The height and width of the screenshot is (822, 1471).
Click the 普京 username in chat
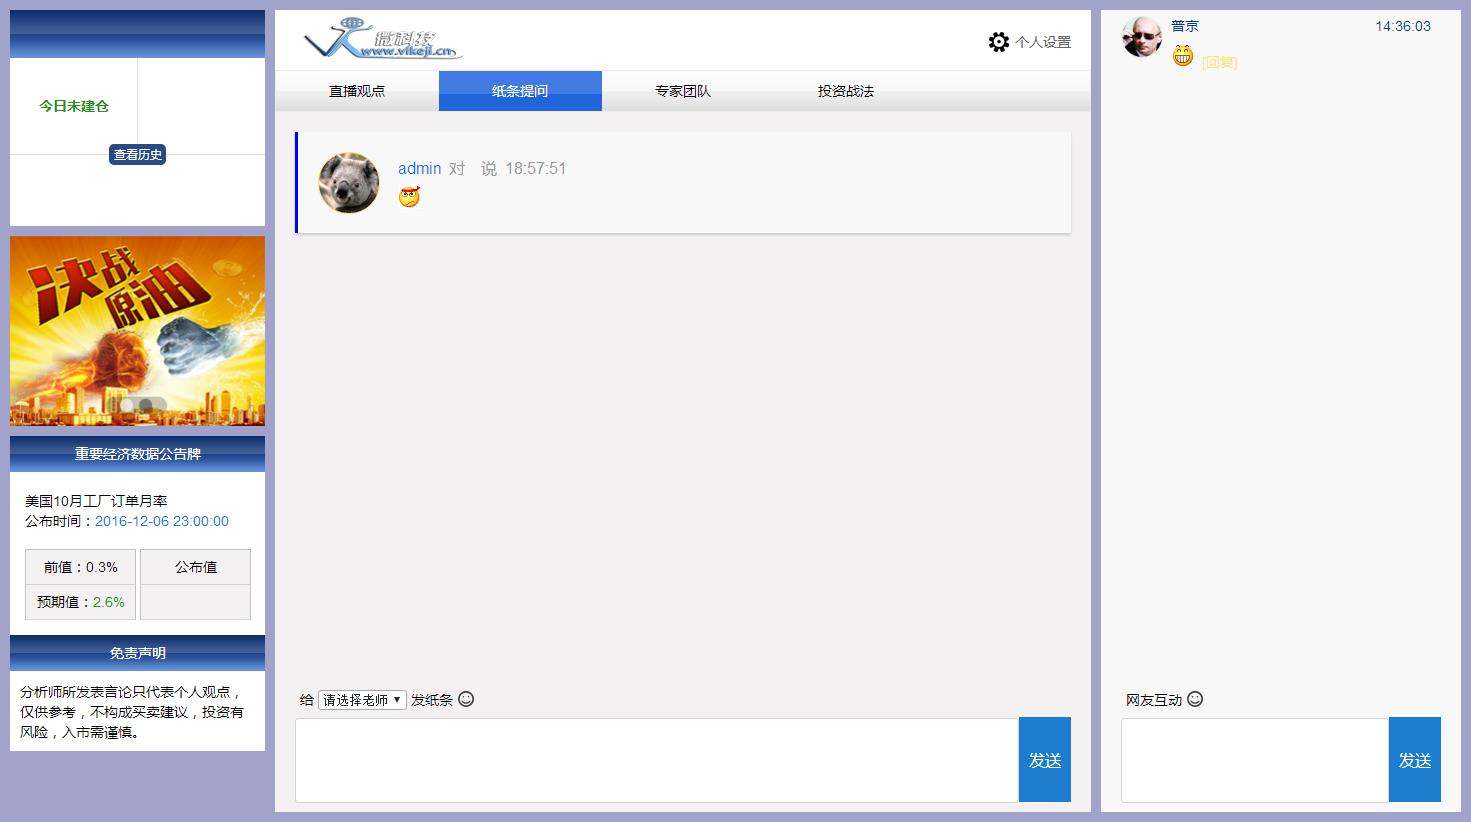pyautogui.click(x=1185, y=26)
